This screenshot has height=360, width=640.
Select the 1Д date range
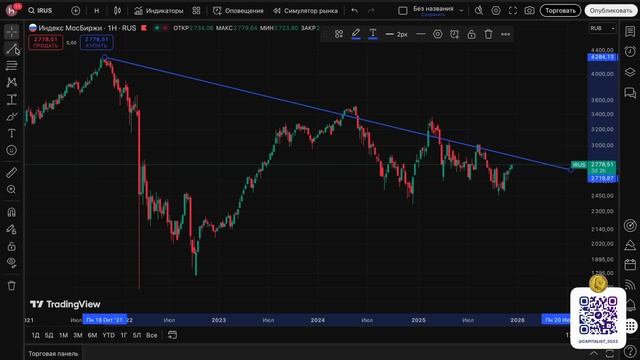pos(36,335)
